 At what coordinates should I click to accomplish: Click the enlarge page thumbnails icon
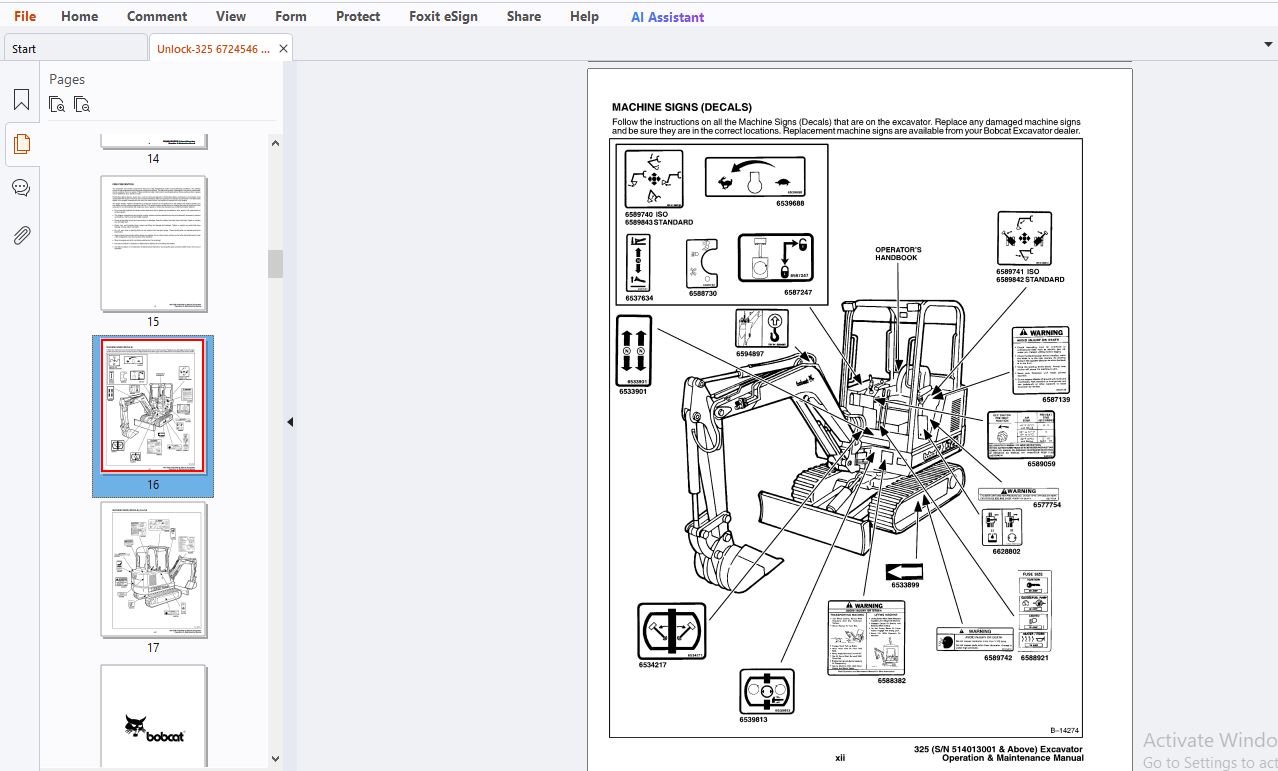click(57, 104)
